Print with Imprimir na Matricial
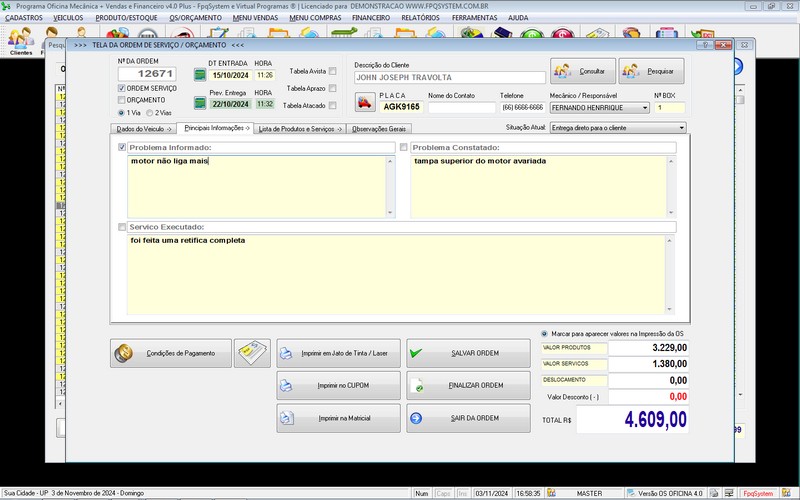This screenshot has width=800, height=500. pos(339,418)
